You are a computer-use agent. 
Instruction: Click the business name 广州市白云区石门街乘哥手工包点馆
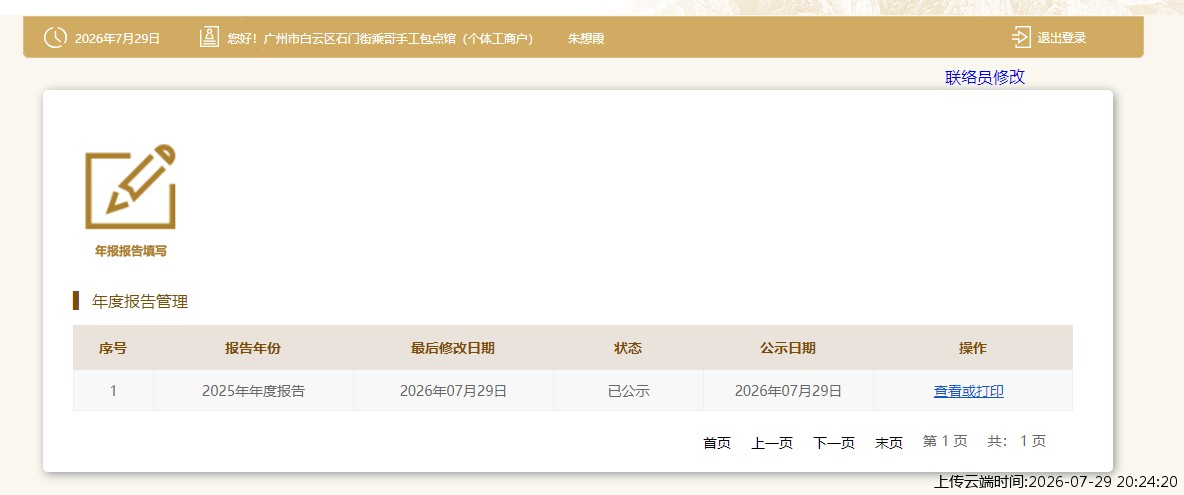(x=359, y=38)
